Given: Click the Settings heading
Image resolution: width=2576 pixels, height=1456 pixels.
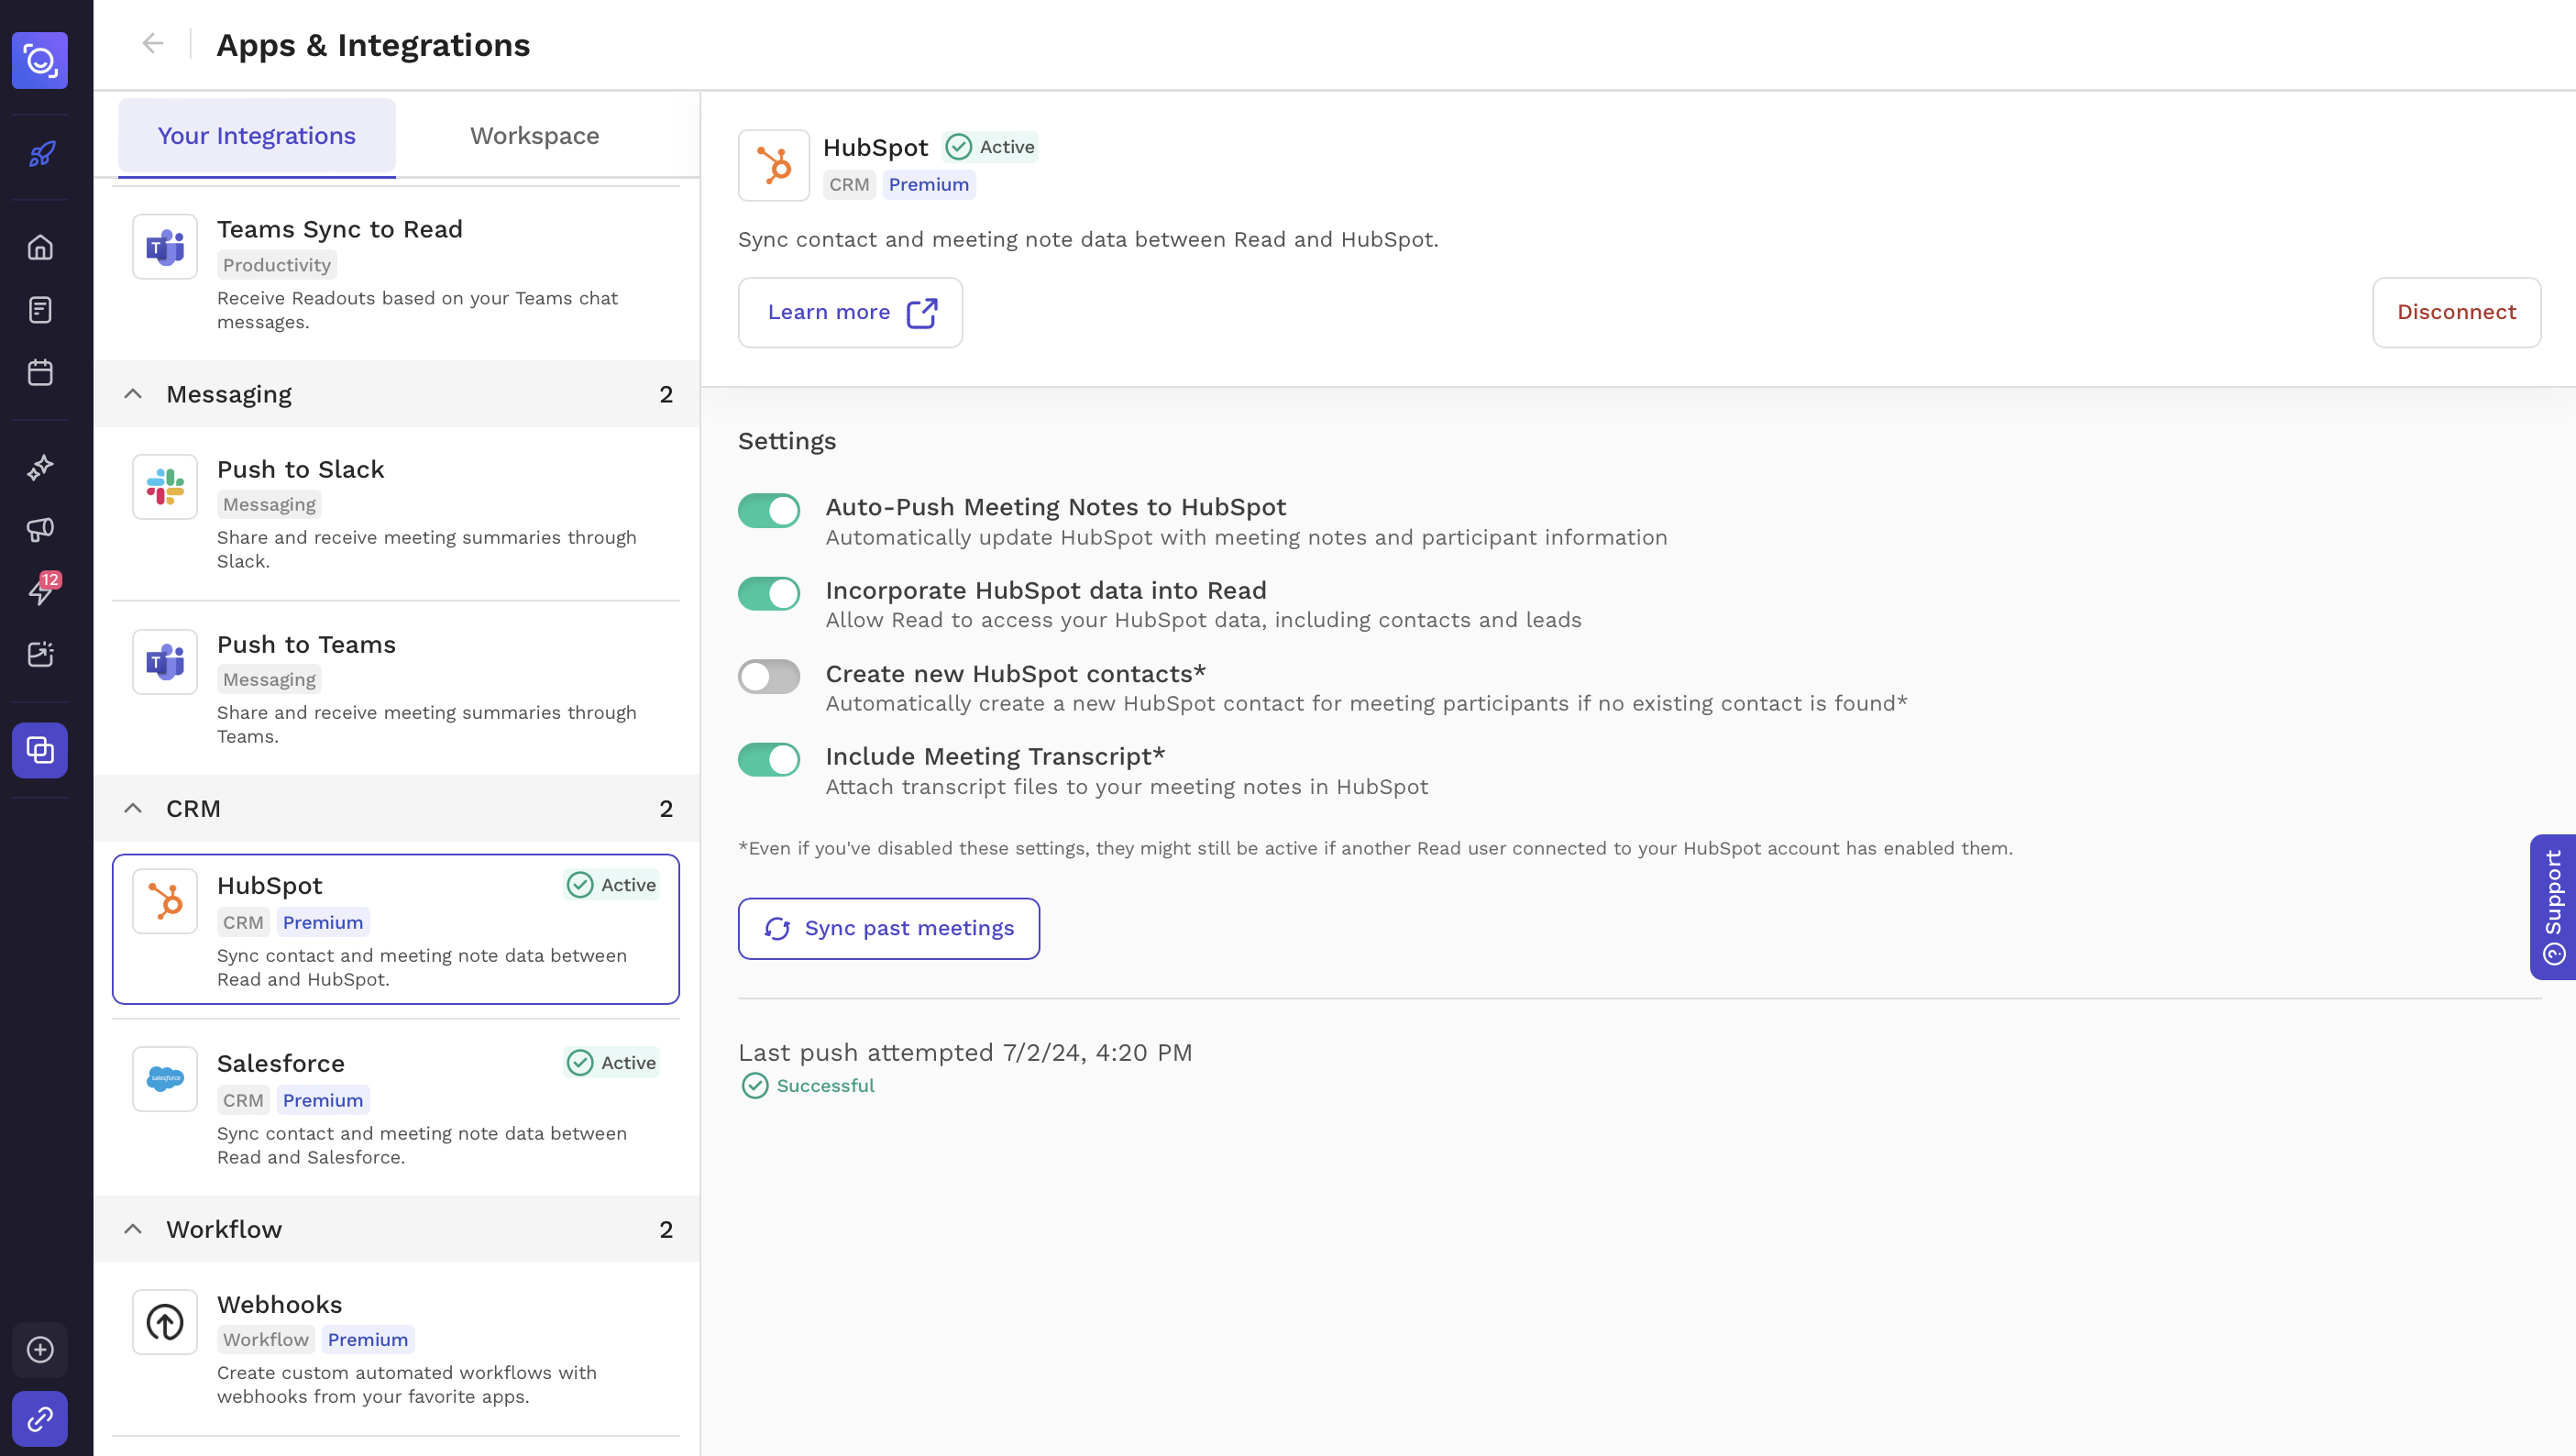Looking at the screenshot, I should pos(787,442).
